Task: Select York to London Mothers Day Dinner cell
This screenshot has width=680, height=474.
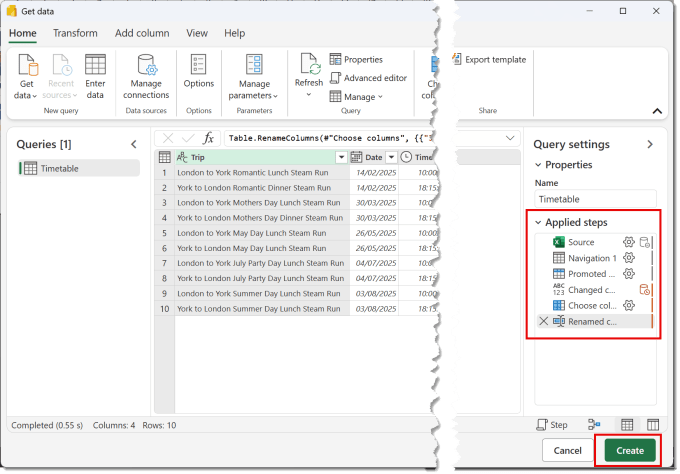Action: click(x=260, y=218)
